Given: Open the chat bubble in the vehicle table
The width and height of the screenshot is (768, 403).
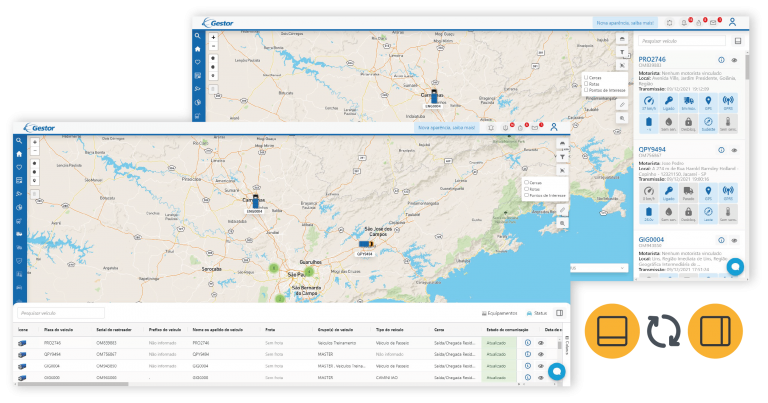Looking at the screenshot, I should click(557, 371).
